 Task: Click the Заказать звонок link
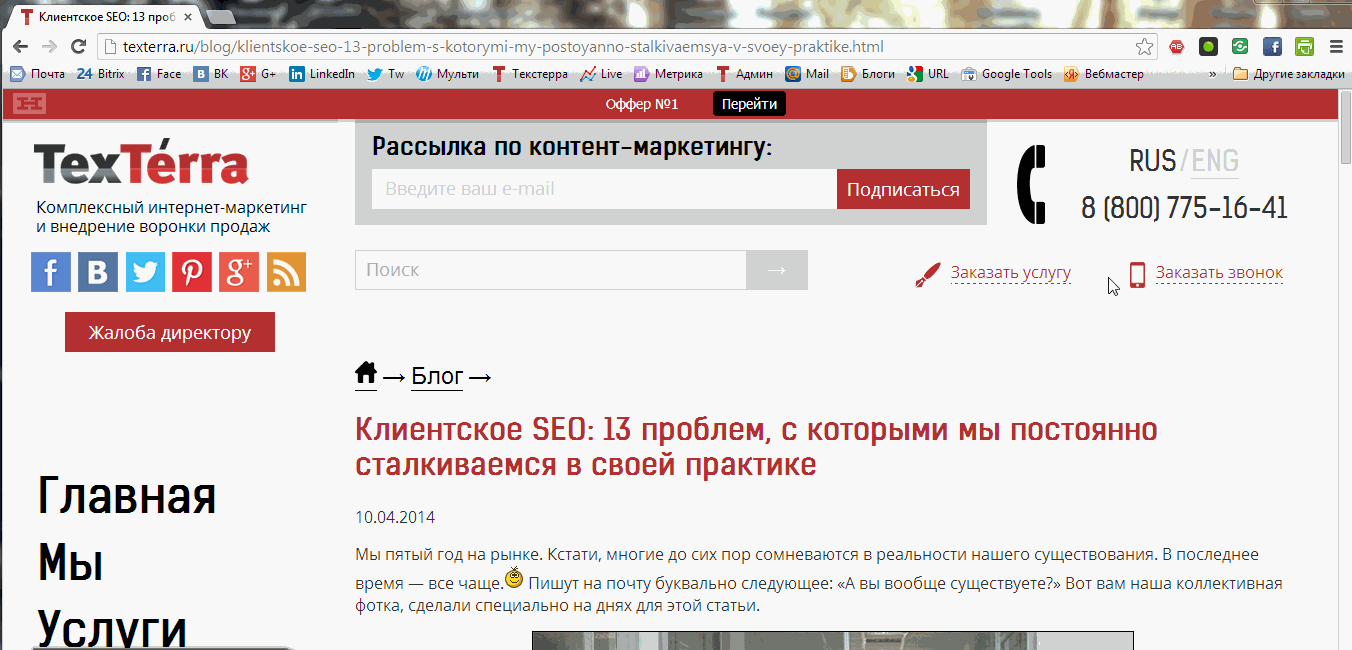pyautogui.click(x=1219, y=272)
